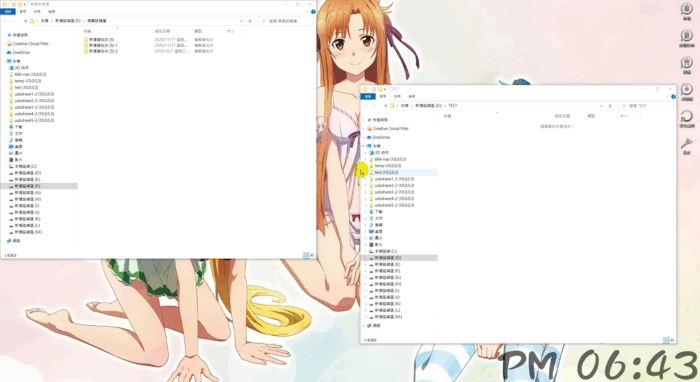
Task: Open Desktop folder in F drive window sidebar
Action: [x=16, y=147]
